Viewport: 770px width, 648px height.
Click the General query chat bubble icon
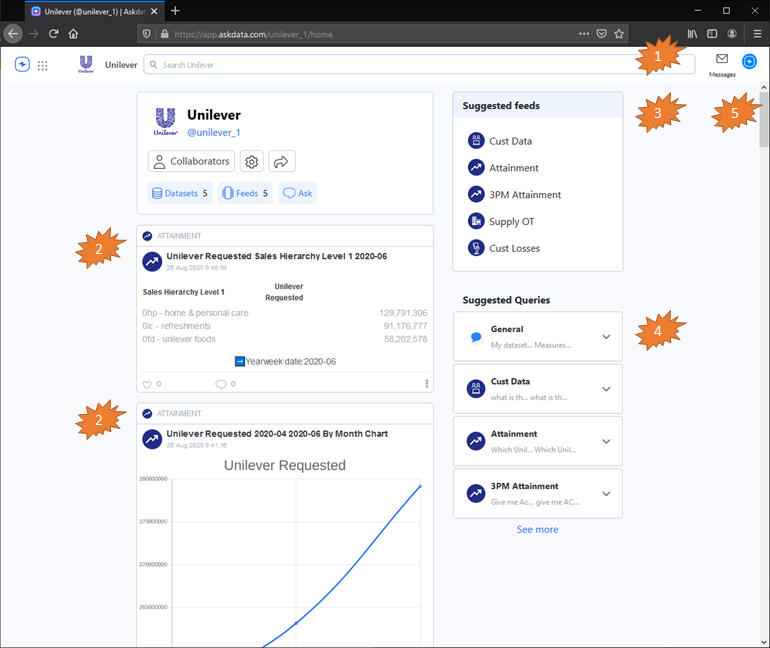tap(476, 337)
